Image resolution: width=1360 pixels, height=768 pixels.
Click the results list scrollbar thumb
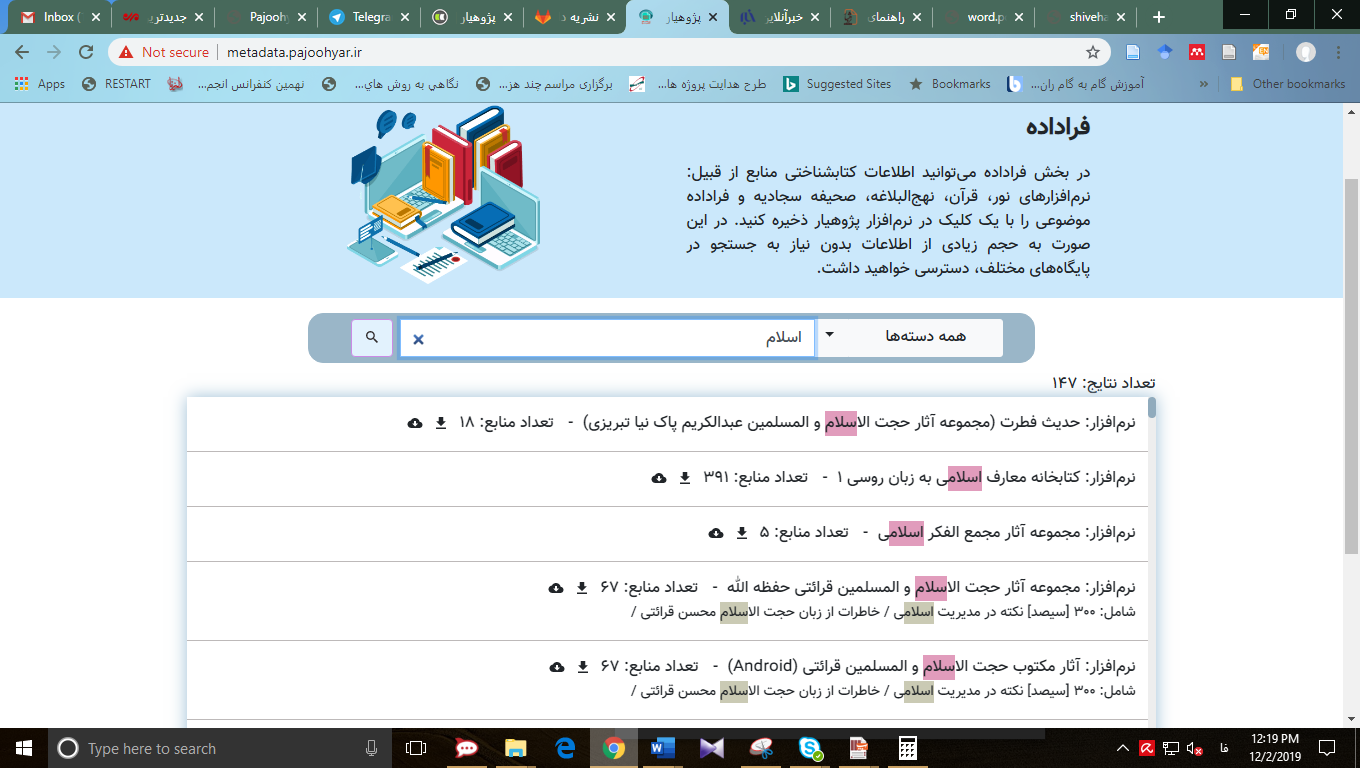coord(1152,407)
